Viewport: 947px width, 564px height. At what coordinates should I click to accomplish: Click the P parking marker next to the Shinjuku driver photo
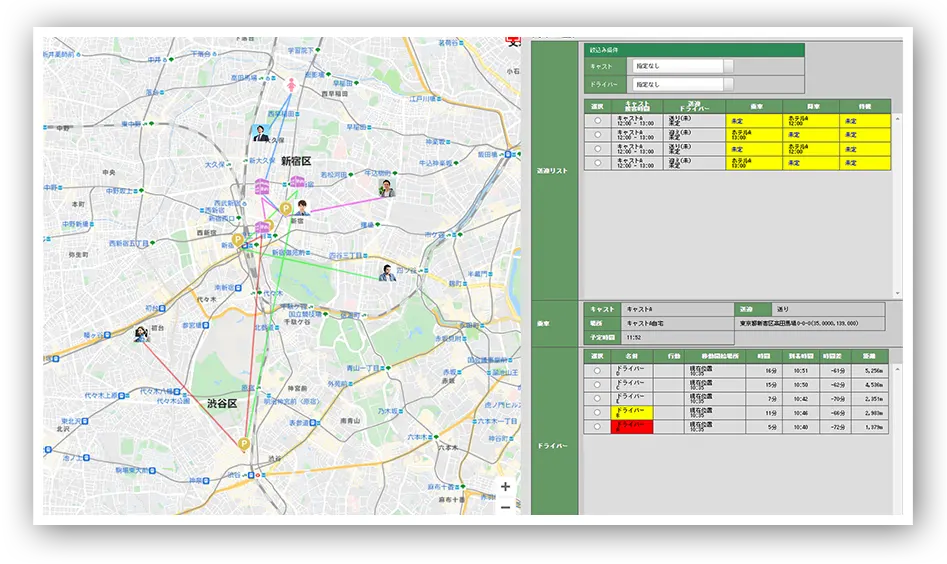tap(286, 209)
